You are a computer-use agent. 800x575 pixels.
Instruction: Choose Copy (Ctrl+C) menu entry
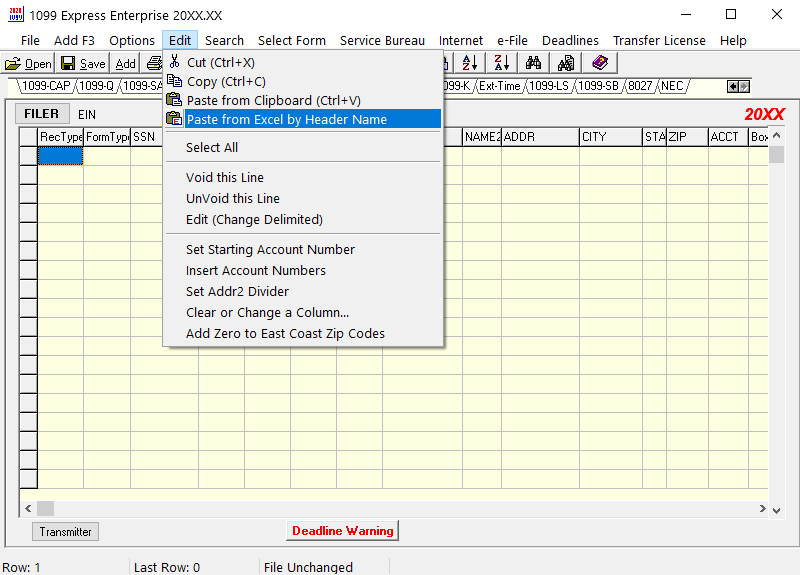(226, 82)
